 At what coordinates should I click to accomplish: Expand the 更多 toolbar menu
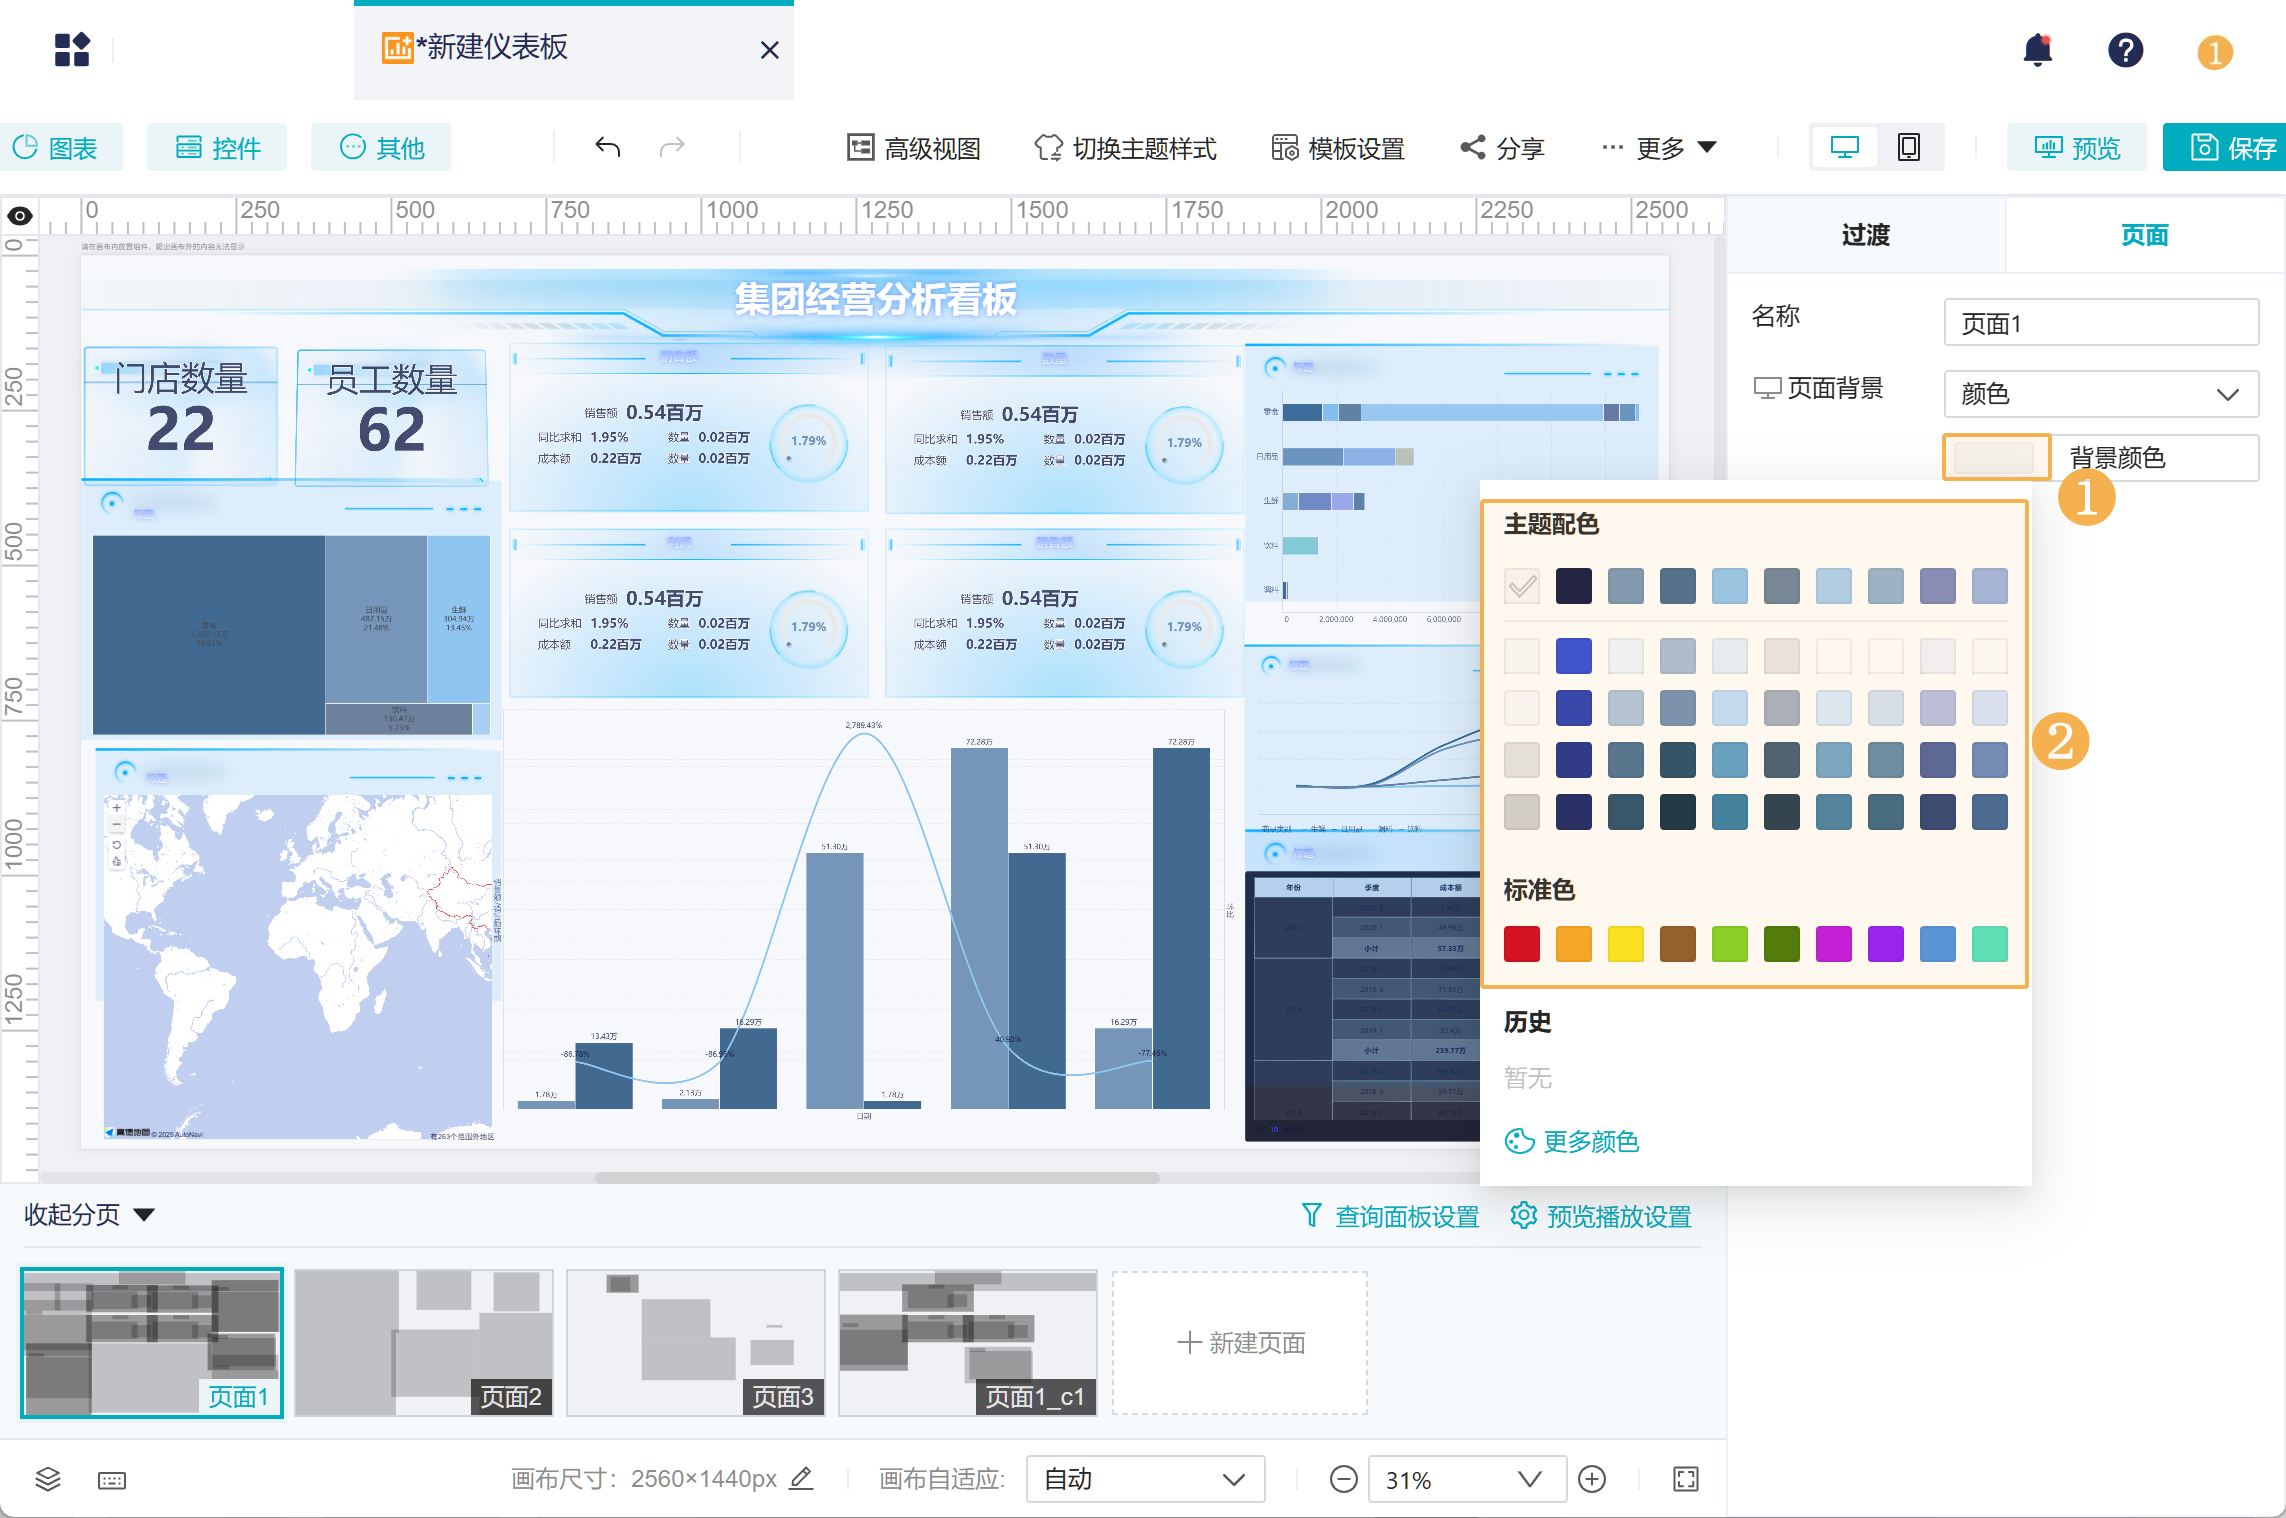point(1661,148)
